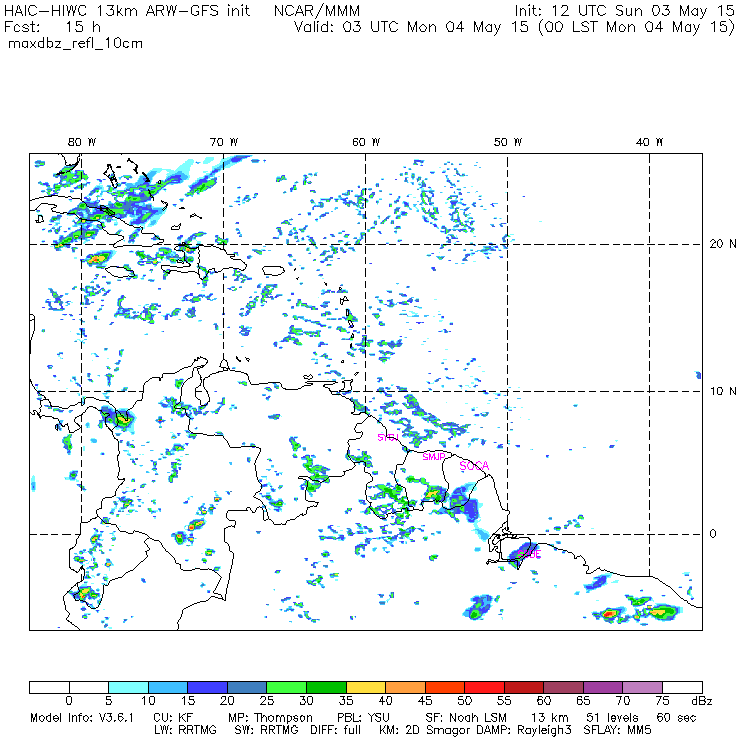
Task: Click the light blue 10–15 dBz legend swatch
Action: pos(168,687)
